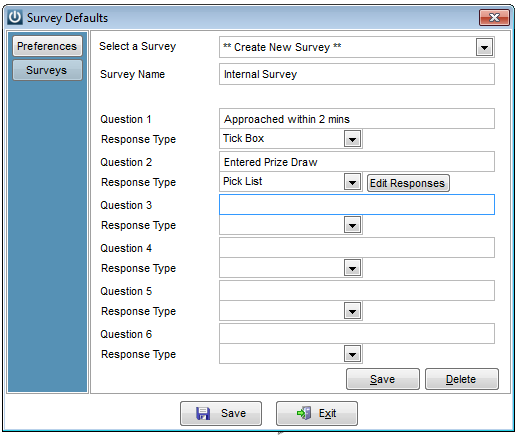Switch to the Preferences tab

47,46
